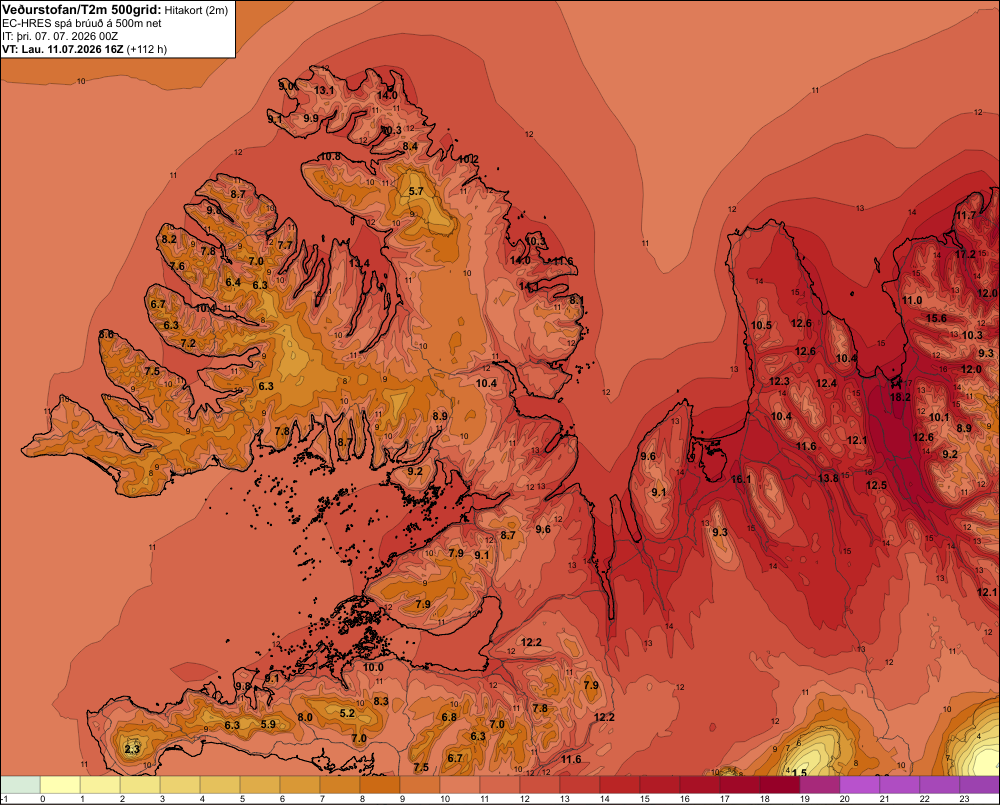
Task: Click the pale green legend swatch below zero
Action: 20,784
